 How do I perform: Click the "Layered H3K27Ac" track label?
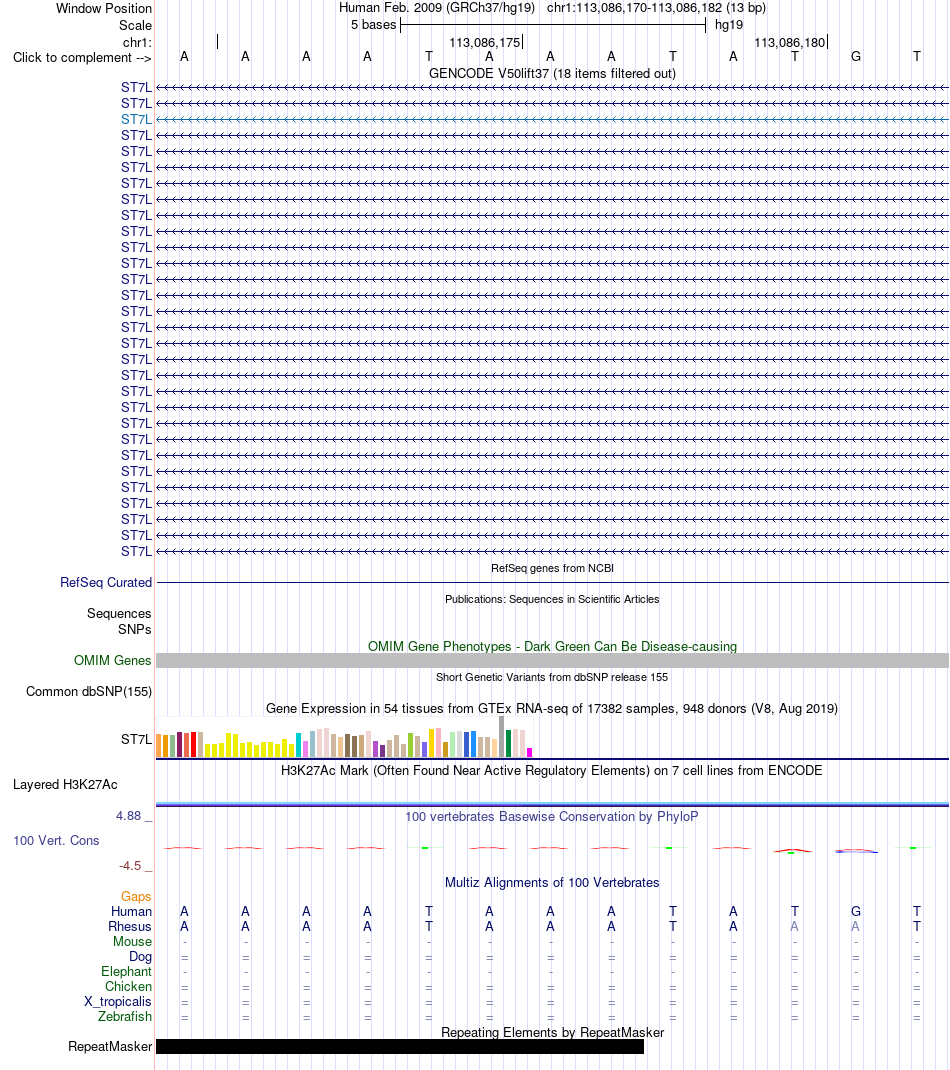coord(65,785)
